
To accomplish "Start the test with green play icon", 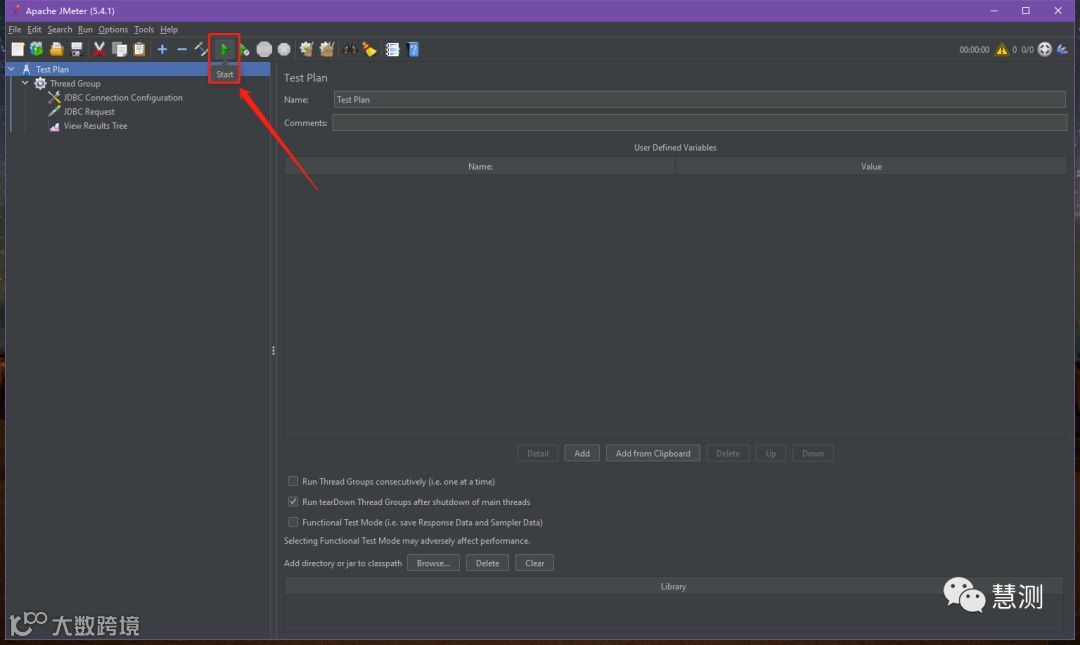I will point(225,49).
